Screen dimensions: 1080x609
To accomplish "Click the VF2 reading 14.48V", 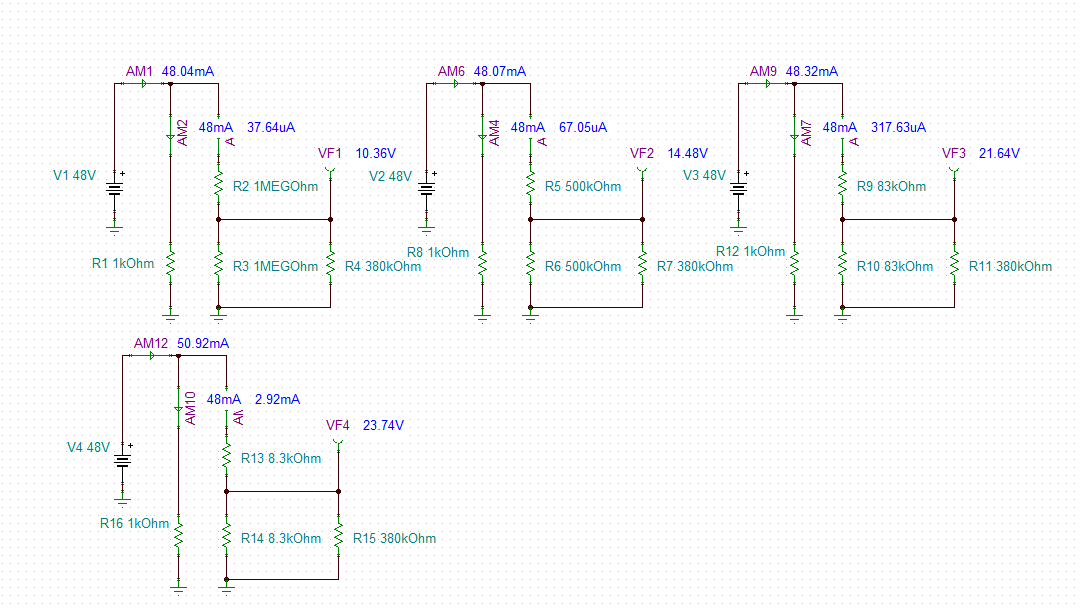I will [x=688, y=154].
